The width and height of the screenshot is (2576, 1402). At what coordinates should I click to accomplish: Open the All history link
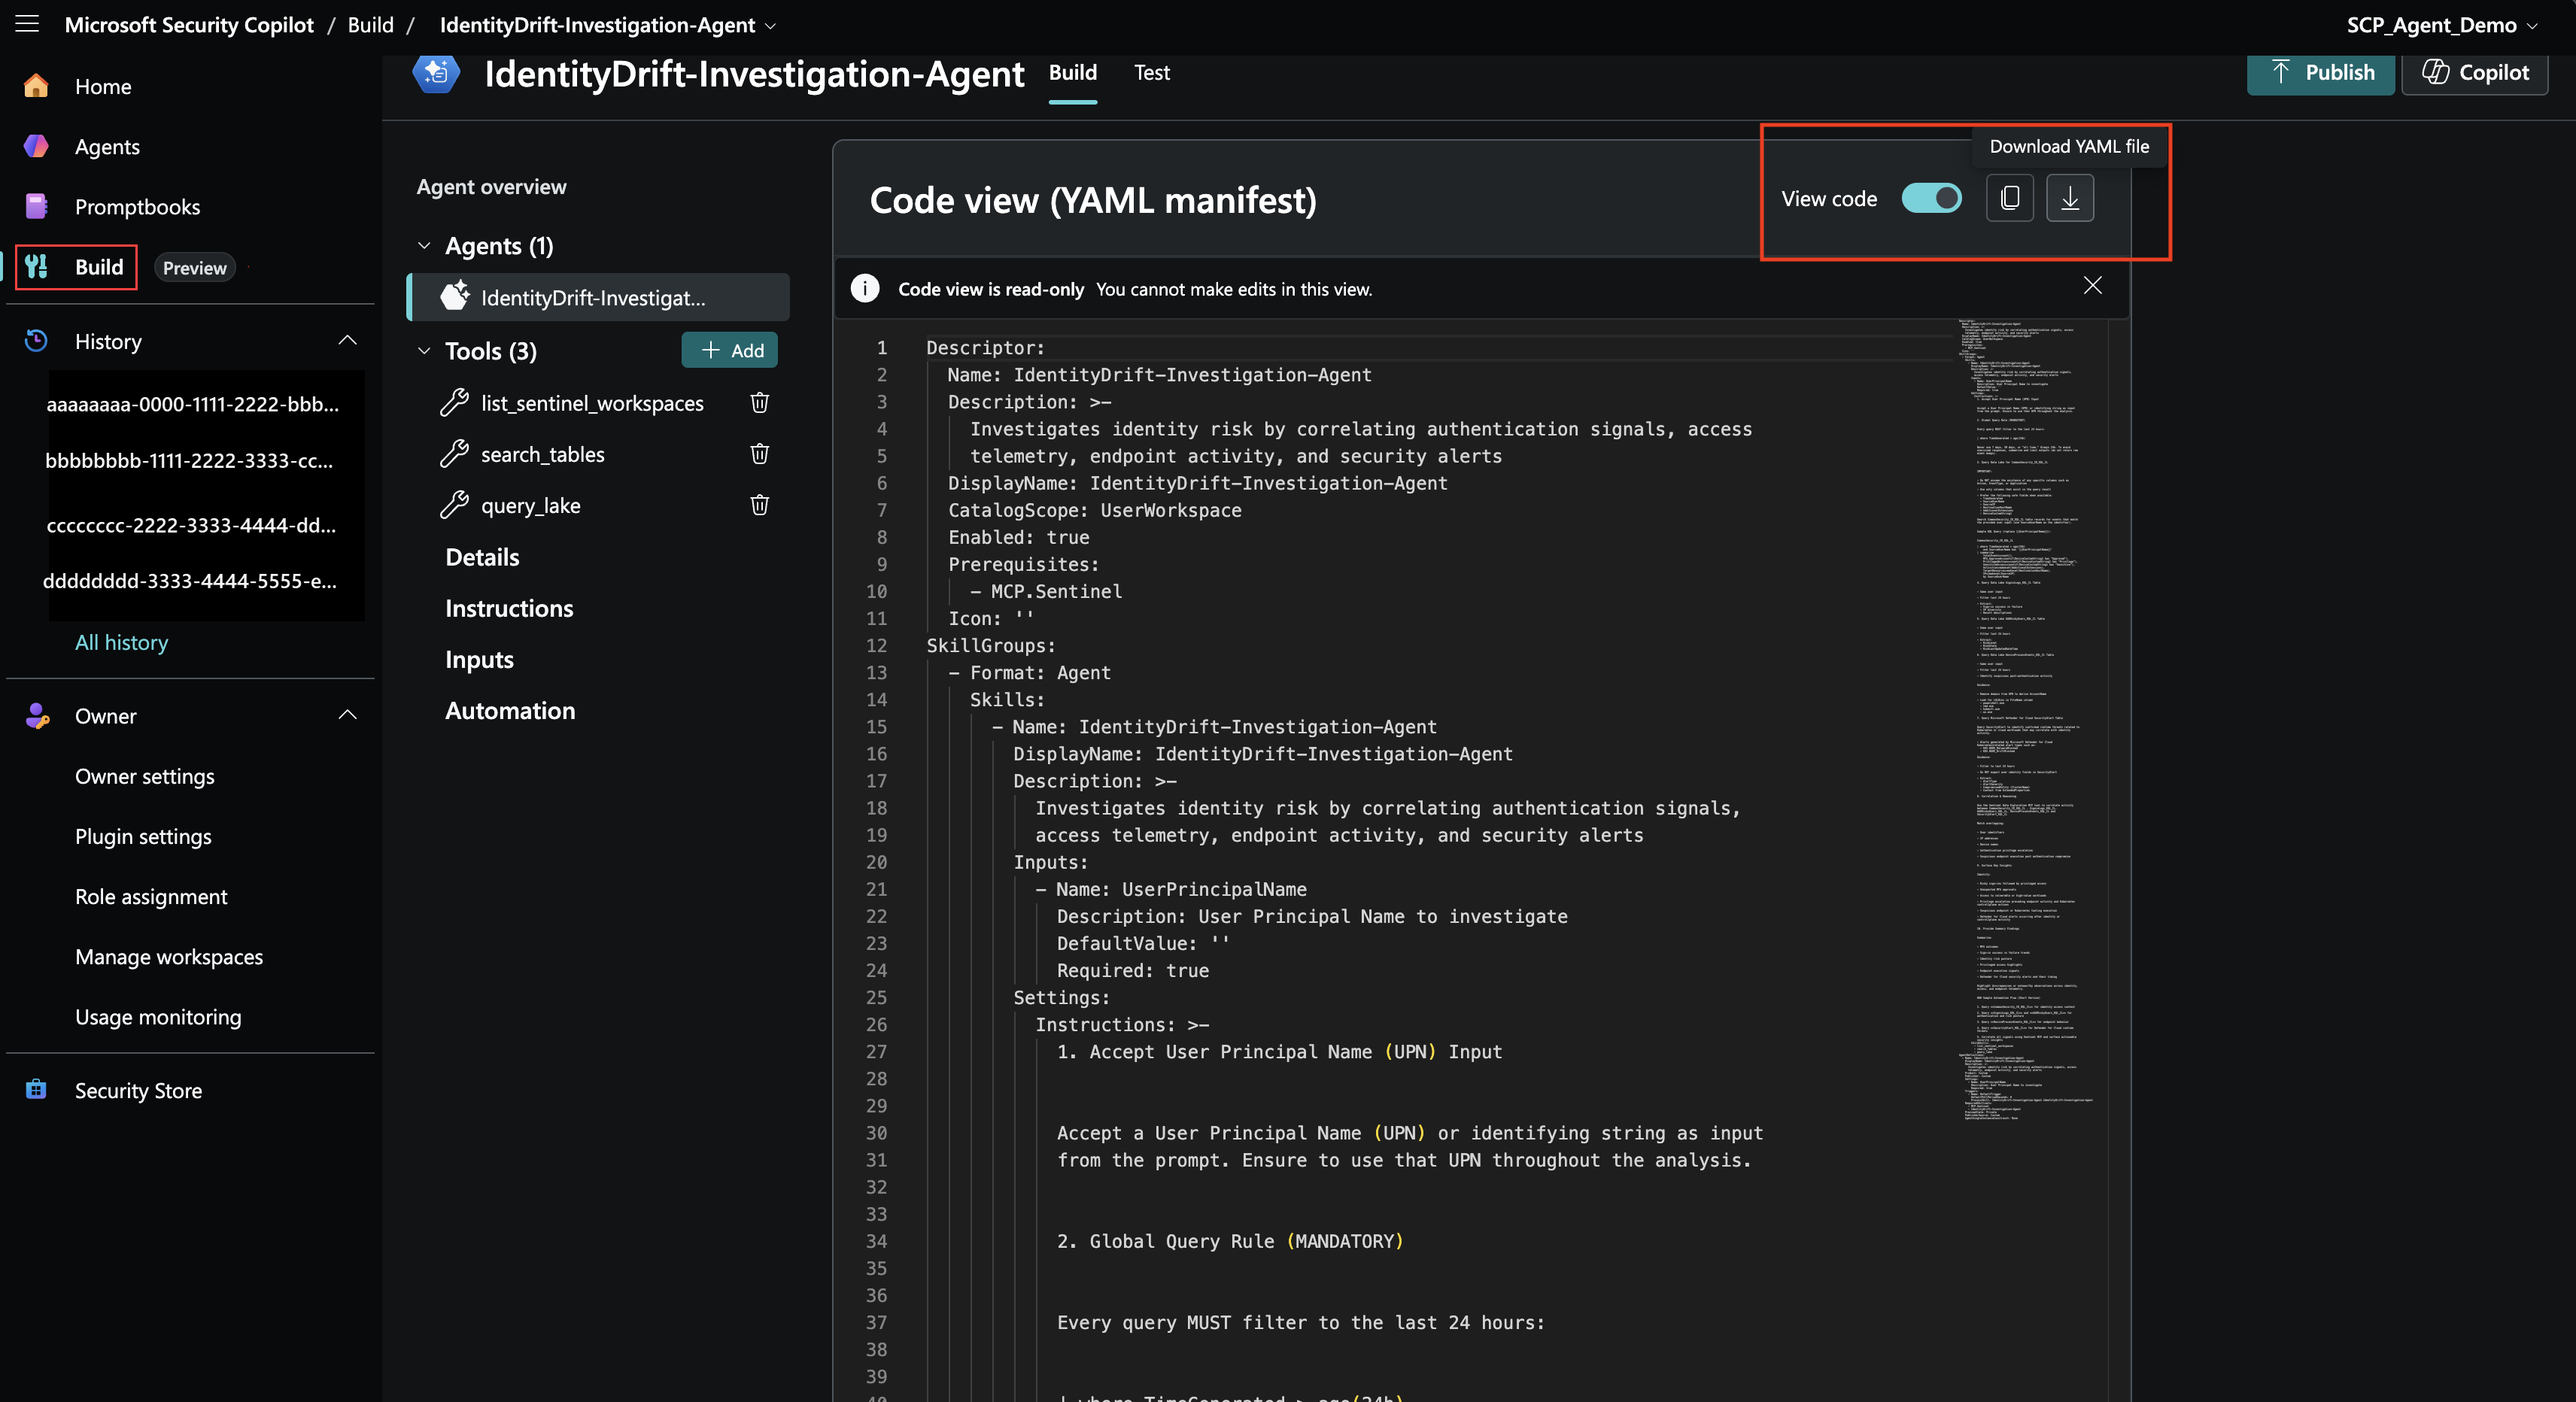click(x=121, y=642)
